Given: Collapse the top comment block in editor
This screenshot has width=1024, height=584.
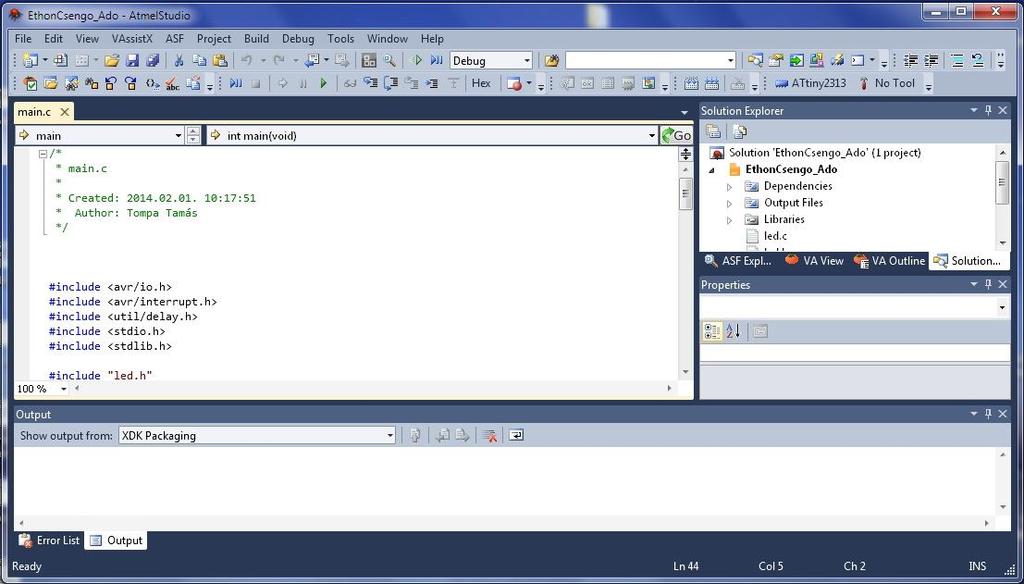Looking at the screenshot, I should point(43,154).
